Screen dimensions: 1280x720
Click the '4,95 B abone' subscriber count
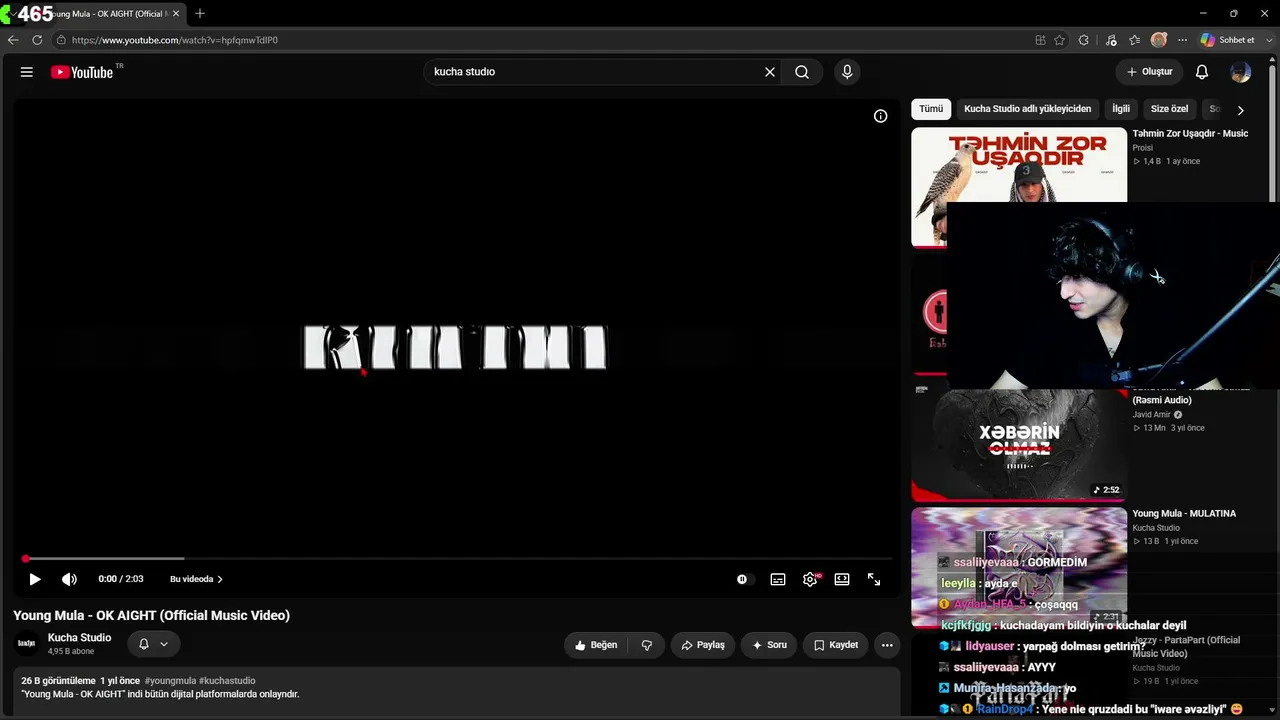[71, 651]
